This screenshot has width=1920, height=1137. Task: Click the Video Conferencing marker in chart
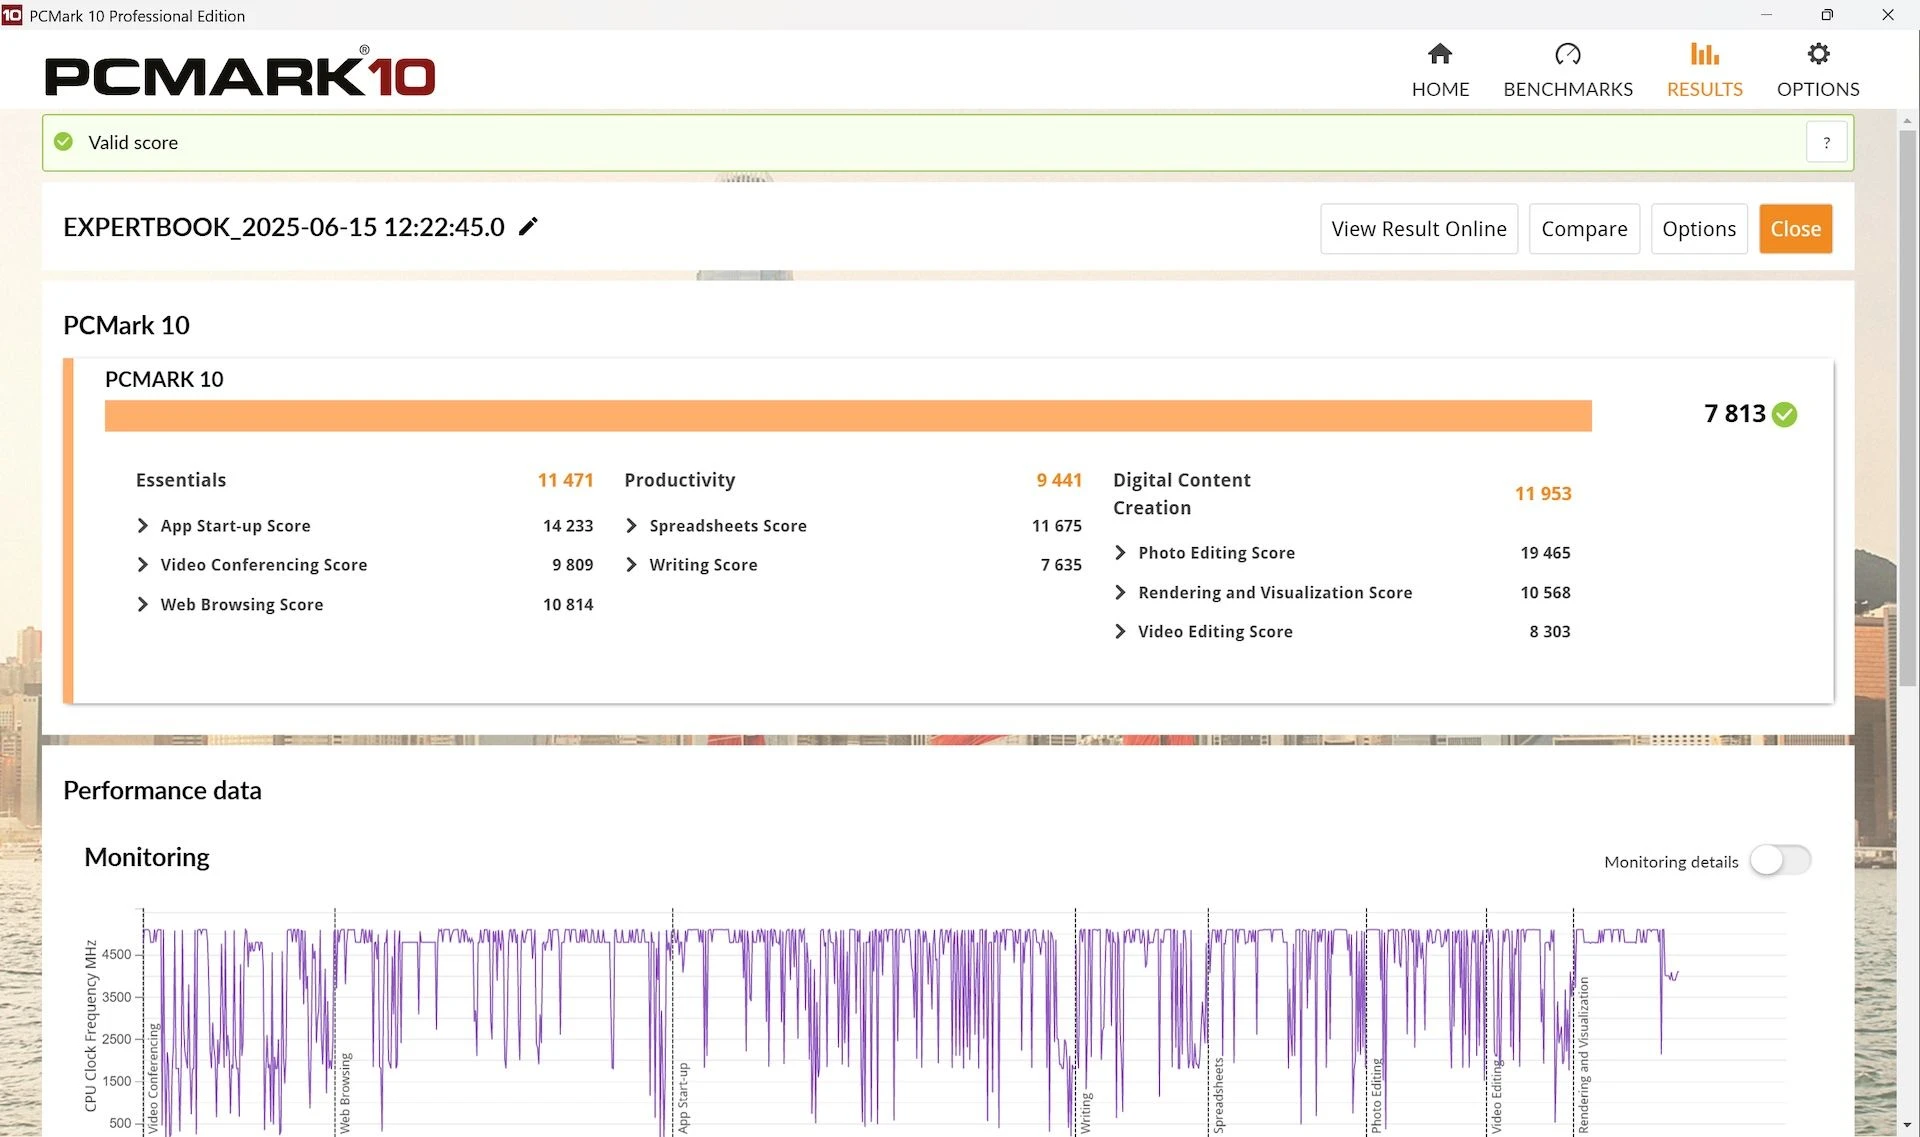click(x=154, y=1078)
